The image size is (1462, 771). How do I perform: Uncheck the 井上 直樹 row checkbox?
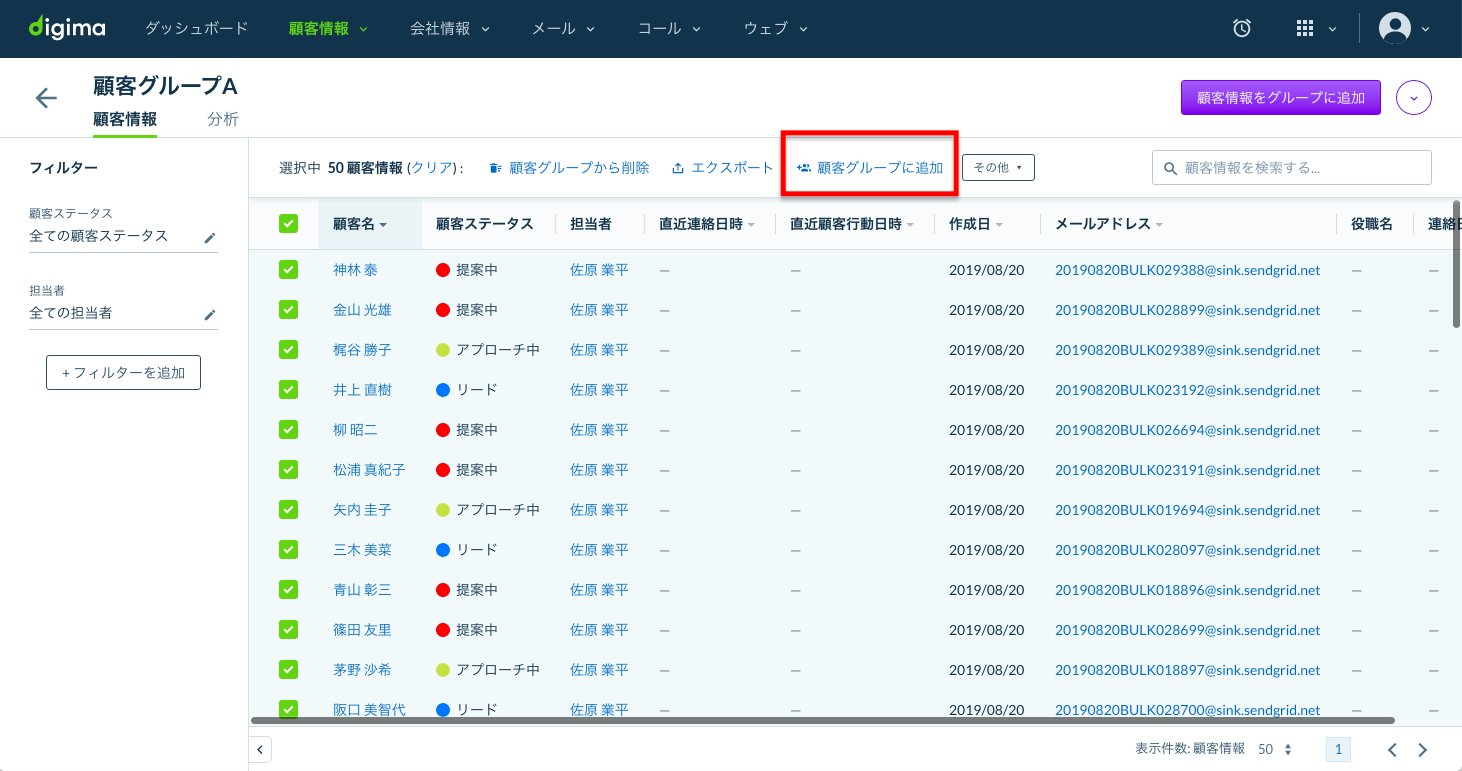288,390
